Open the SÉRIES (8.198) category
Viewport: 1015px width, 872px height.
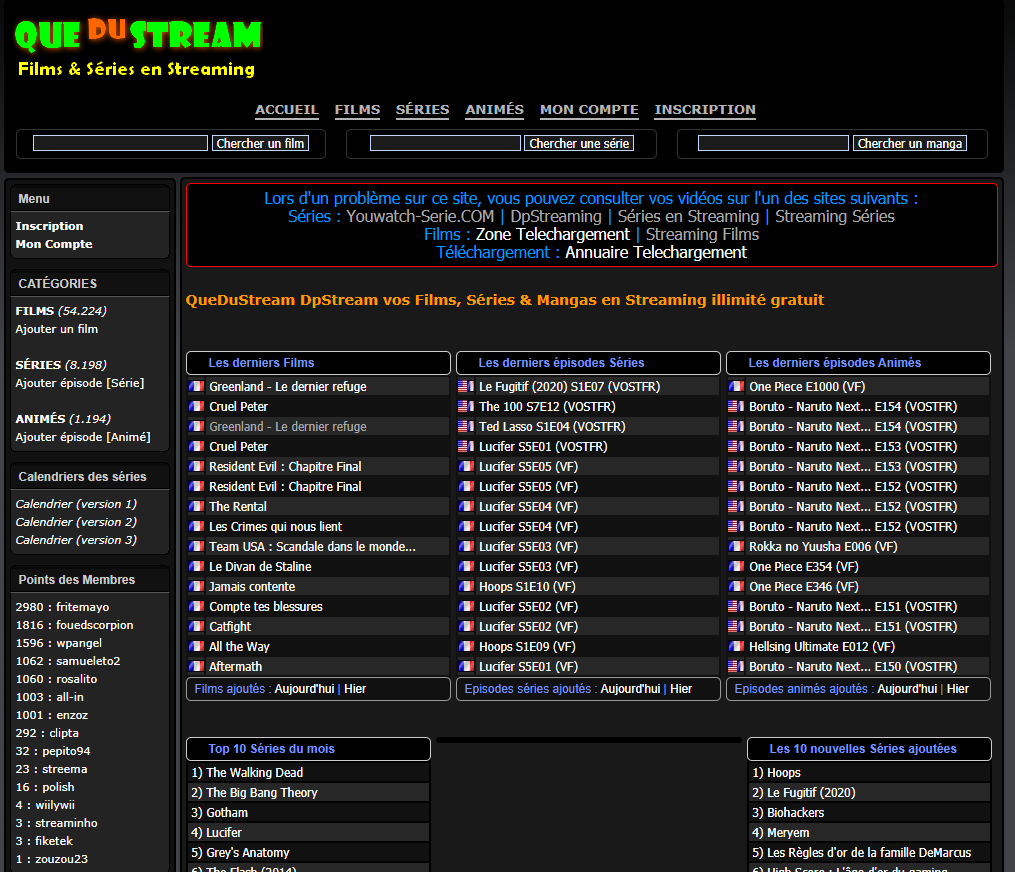click(x=61, y=364)
